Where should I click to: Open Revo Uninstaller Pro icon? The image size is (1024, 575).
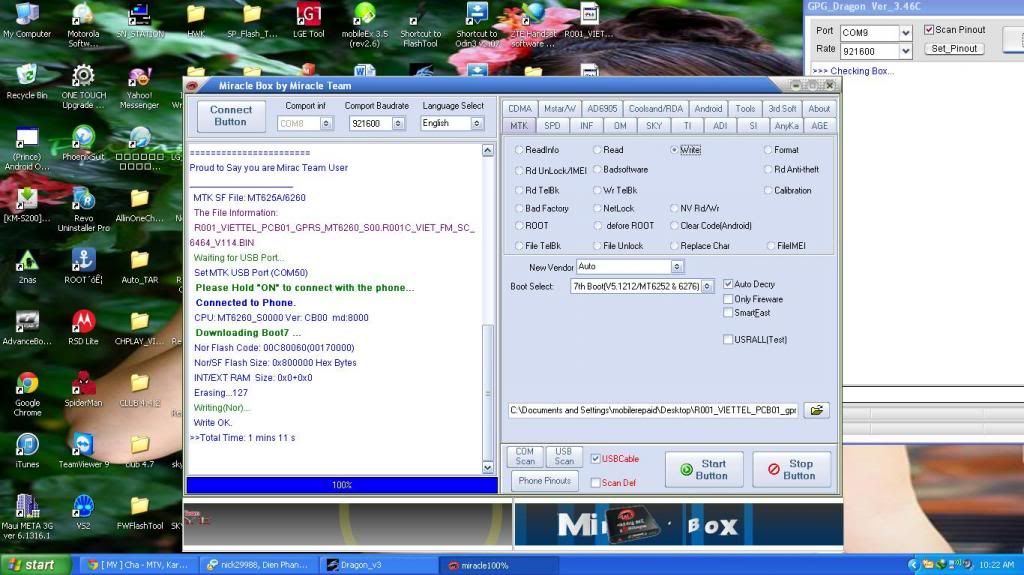coord(83,209)
